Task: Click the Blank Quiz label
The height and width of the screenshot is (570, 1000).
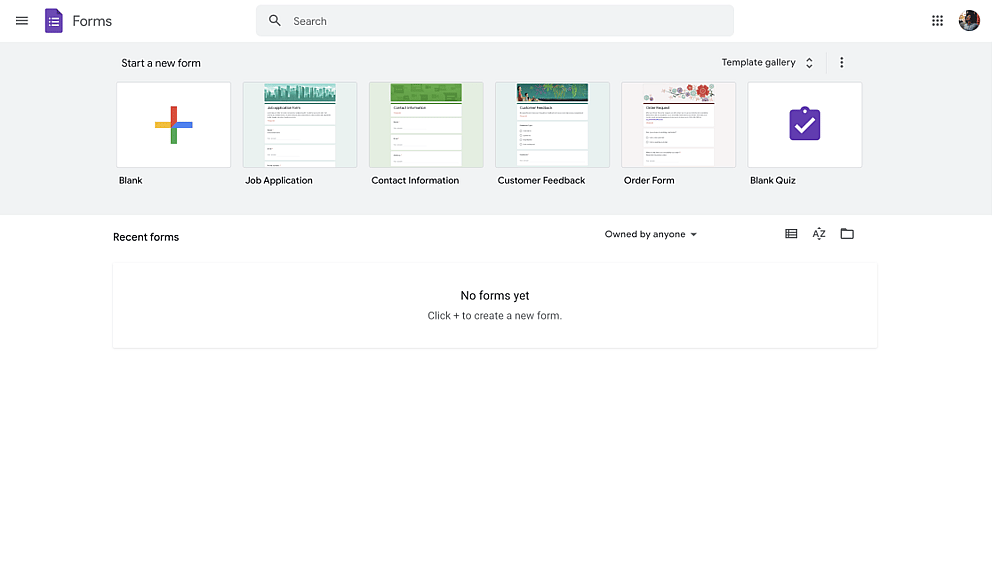Action: 773,180
